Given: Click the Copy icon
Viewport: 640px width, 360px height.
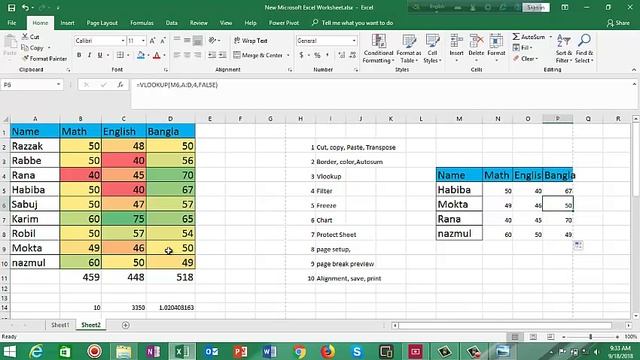Looking at the screenshot, I should coord(25,48).
